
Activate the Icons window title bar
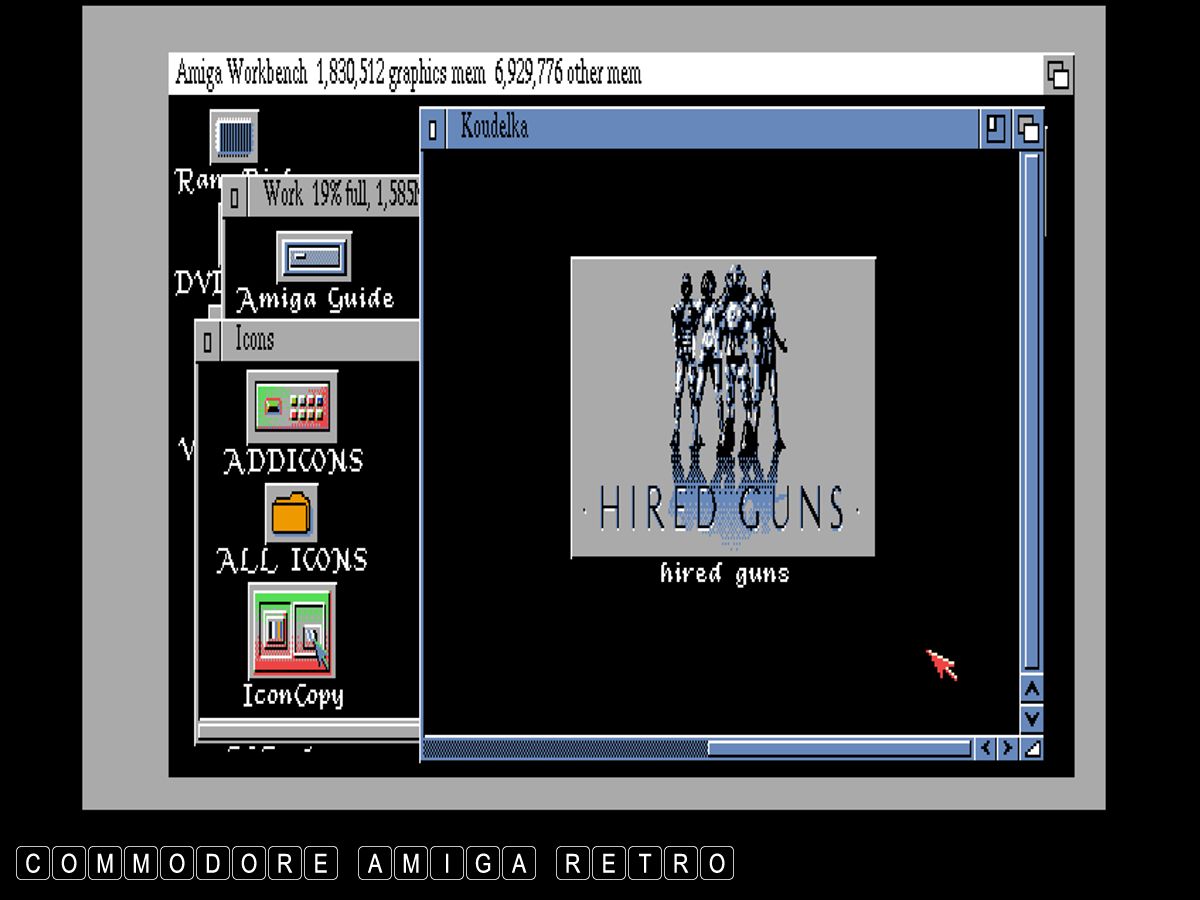pos(320,340)
